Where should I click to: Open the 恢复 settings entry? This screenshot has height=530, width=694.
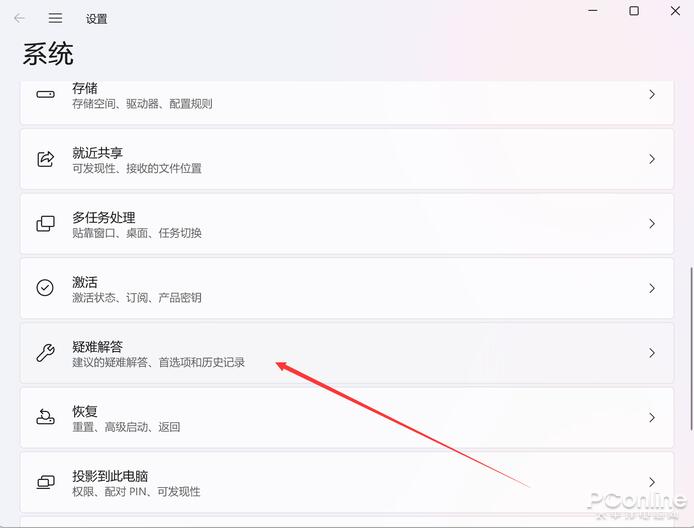[347, 418]
